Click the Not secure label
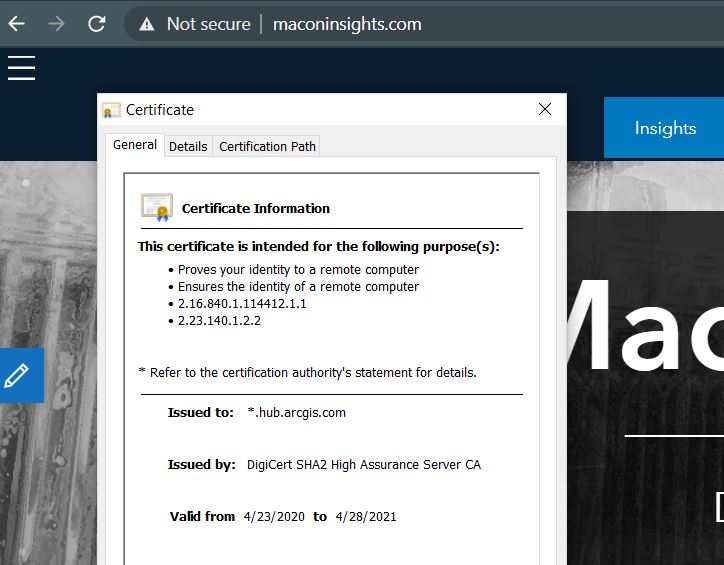The image size is (724, 565). coord(209,24)
